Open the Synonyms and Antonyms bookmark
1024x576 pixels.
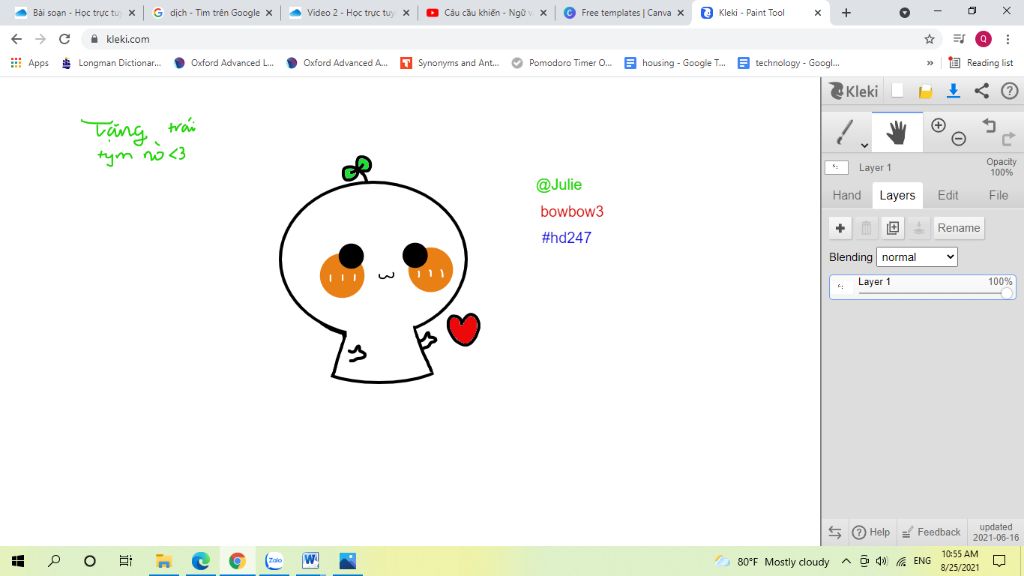tap(450, 63)
